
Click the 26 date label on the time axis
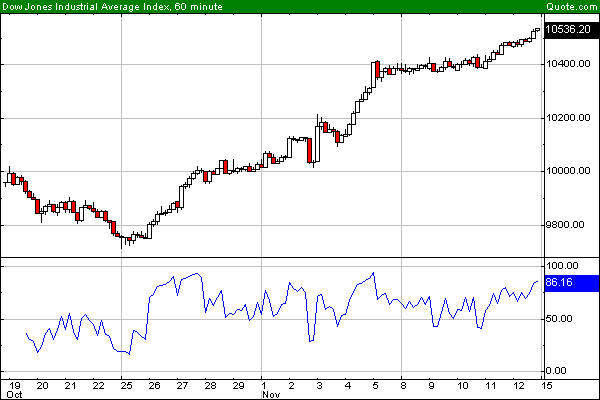154,385
